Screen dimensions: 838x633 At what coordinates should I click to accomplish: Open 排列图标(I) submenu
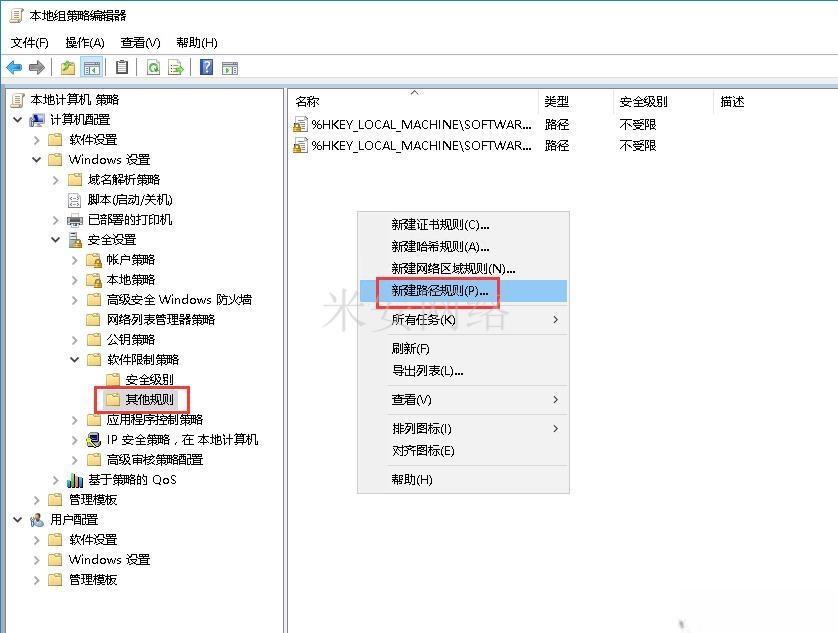coord(463,428)
